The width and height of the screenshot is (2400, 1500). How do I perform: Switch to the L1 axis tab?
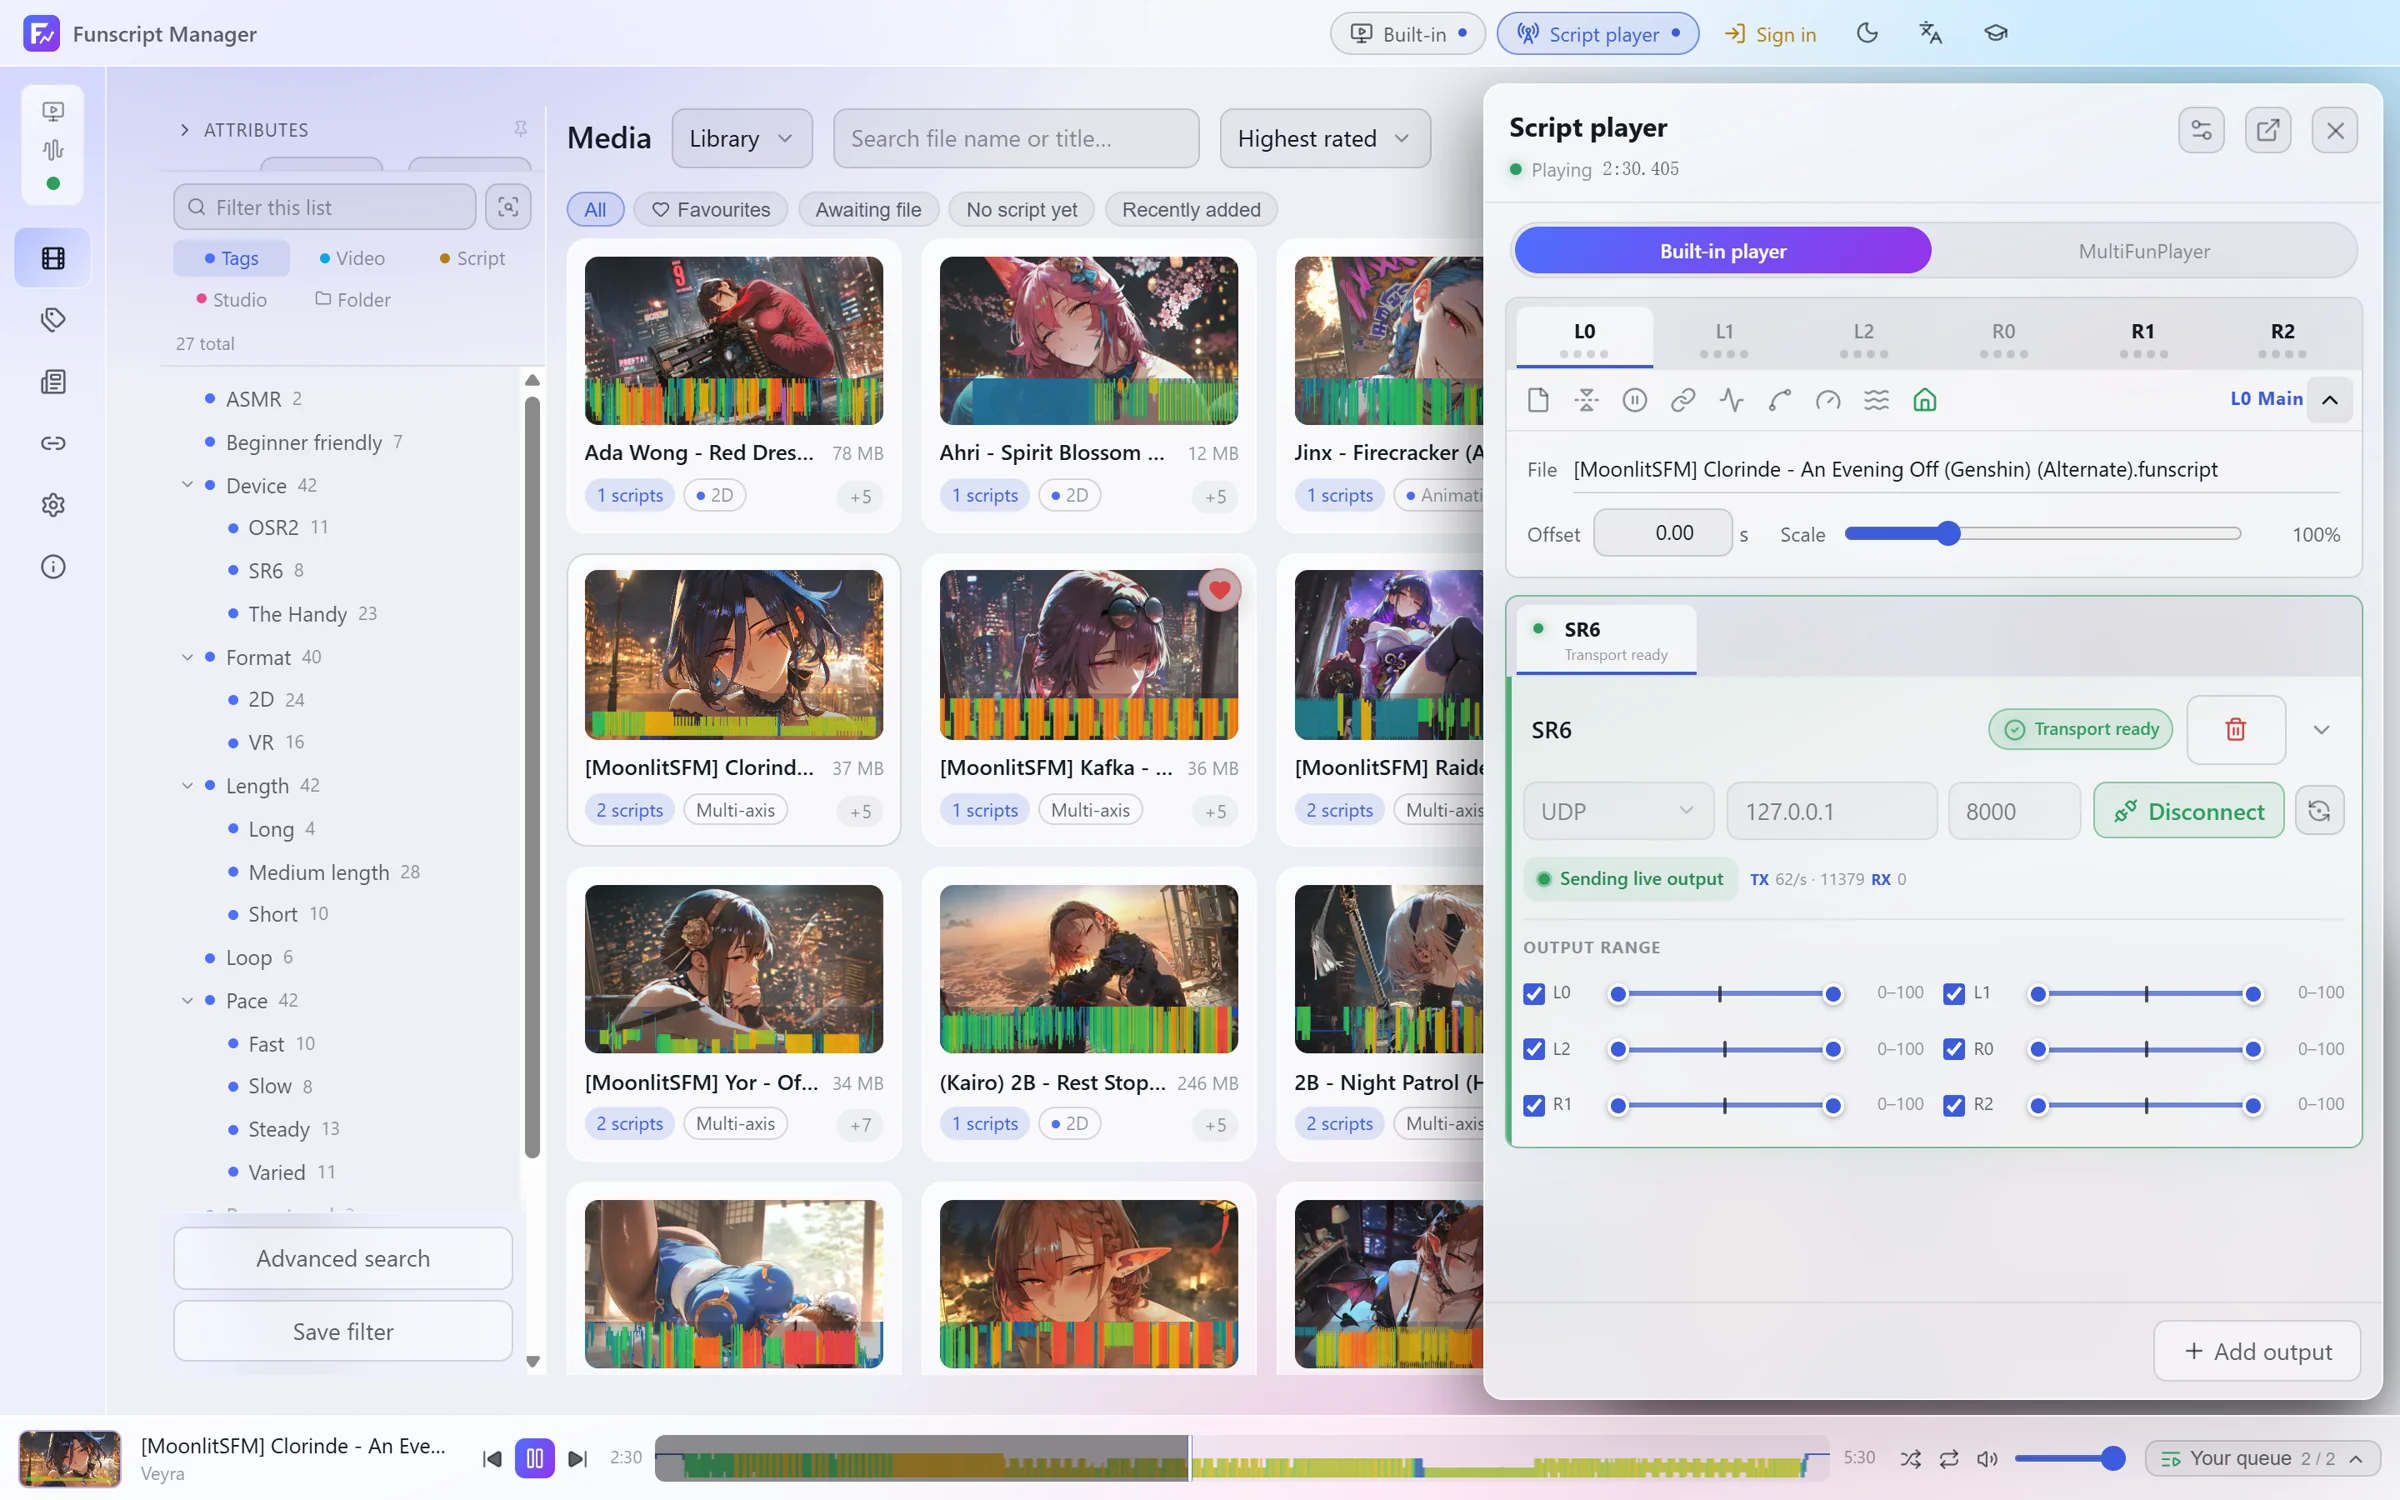[x=1725, y=338]
